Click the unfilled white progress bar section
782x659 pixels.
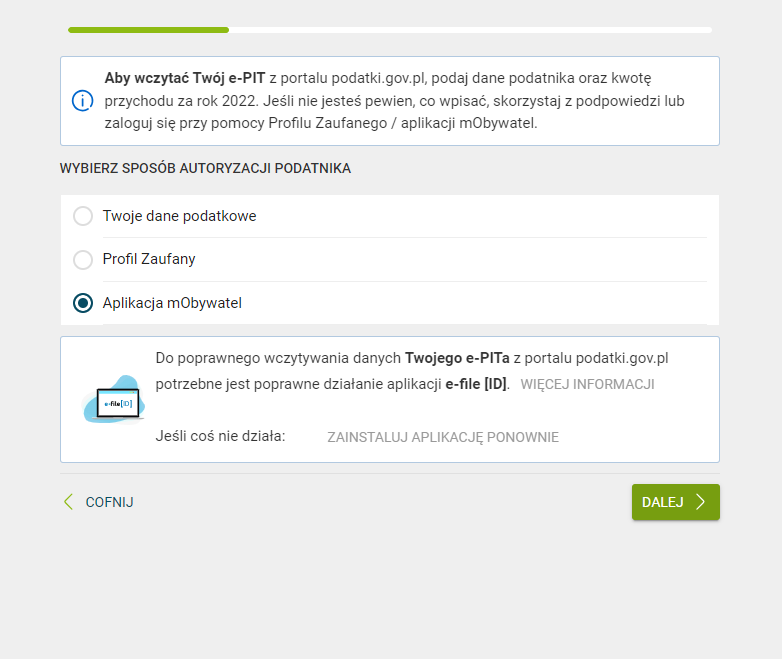(470, 30)
